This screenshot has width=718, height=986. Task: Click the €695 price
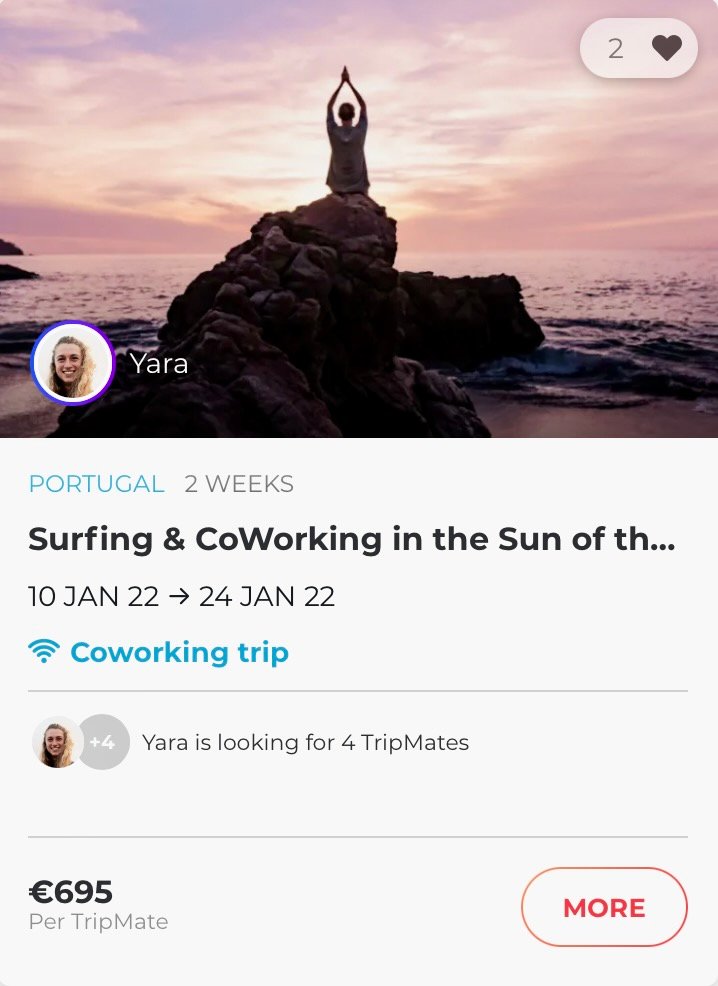tap(71, 891)
